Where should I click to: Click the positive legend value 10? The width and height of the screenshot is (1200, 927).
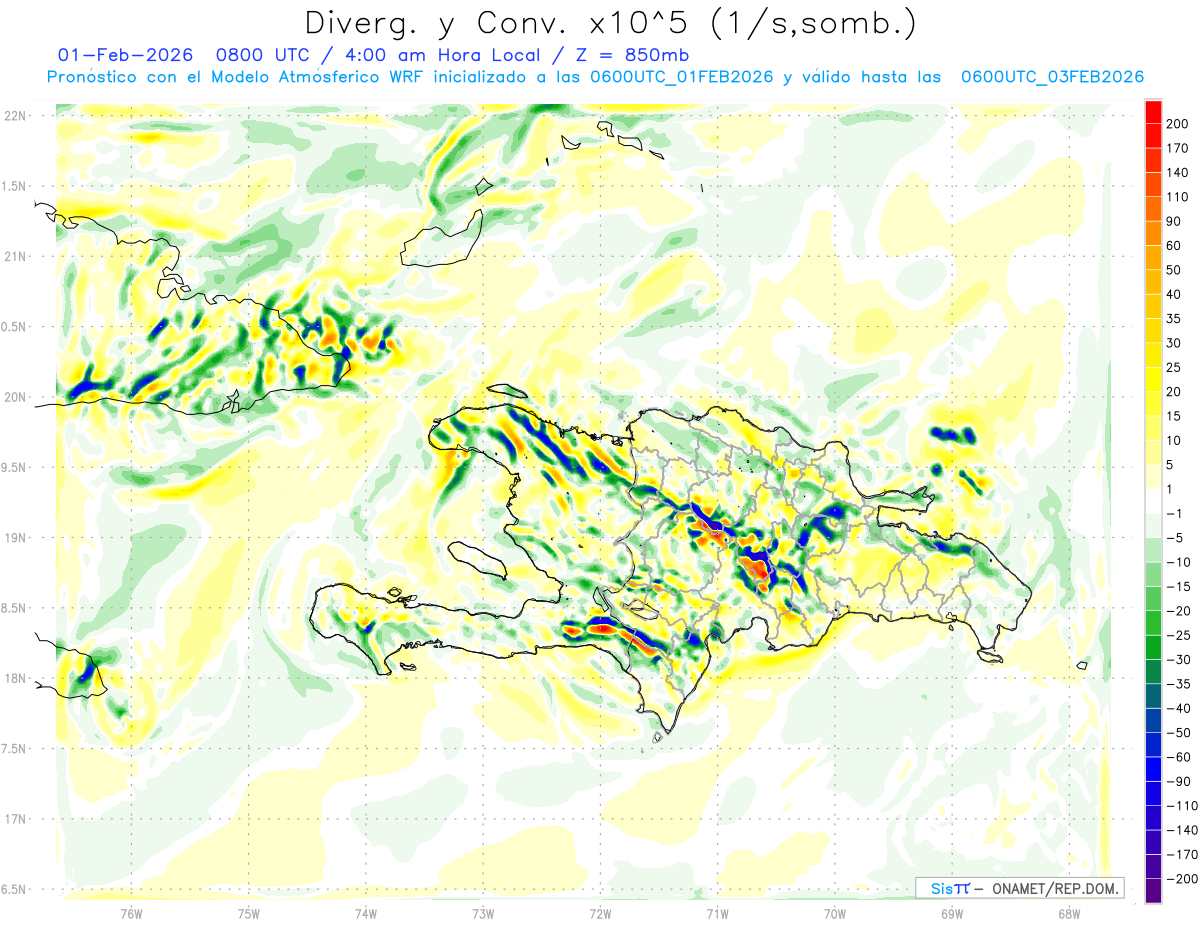pyautogui.click(x=1174, y=440)
